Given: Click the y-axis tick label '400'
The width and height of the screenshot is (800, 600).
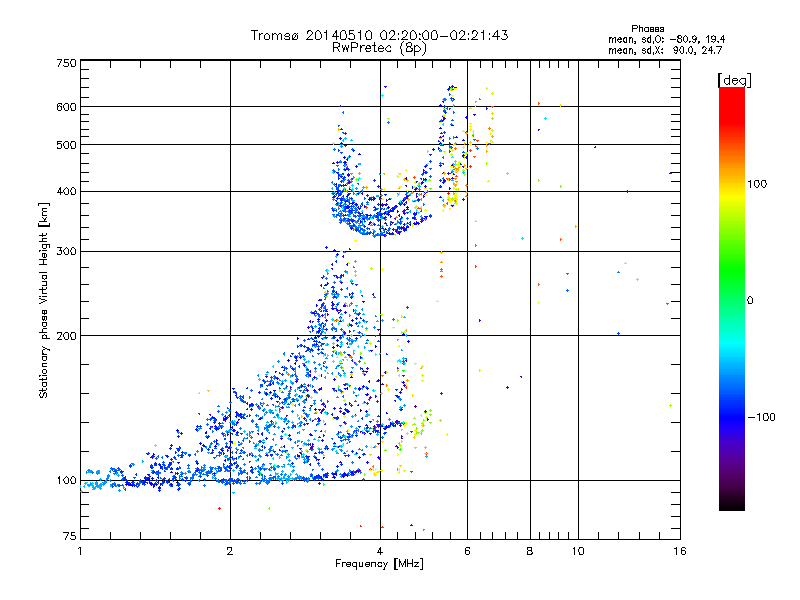Looking at the screenshot, I should coord(67,192).
